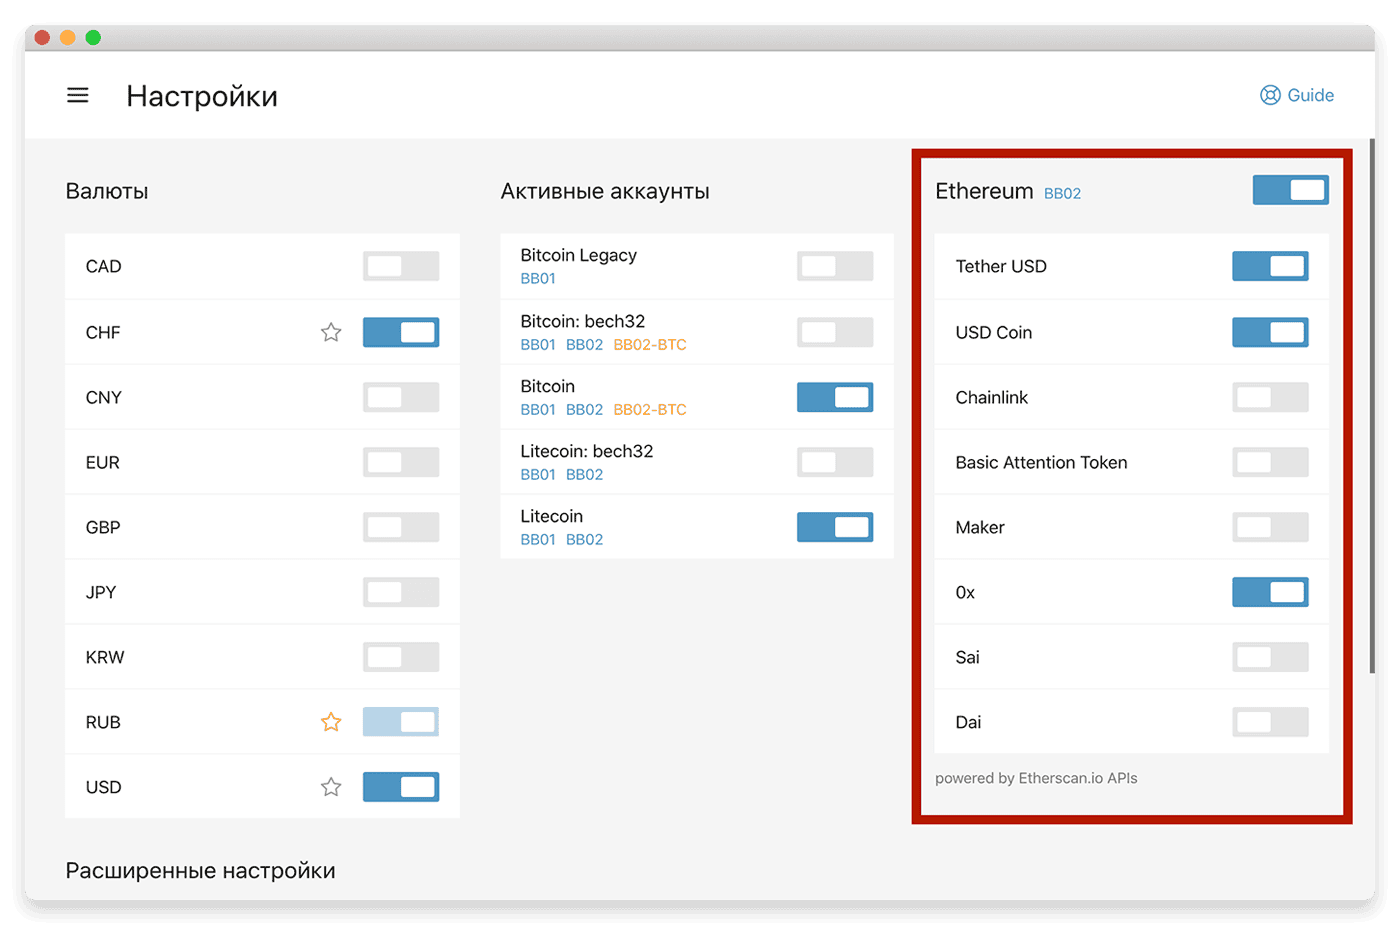Enable the Sai token toggle
1400x925 pixels.
1270,657
